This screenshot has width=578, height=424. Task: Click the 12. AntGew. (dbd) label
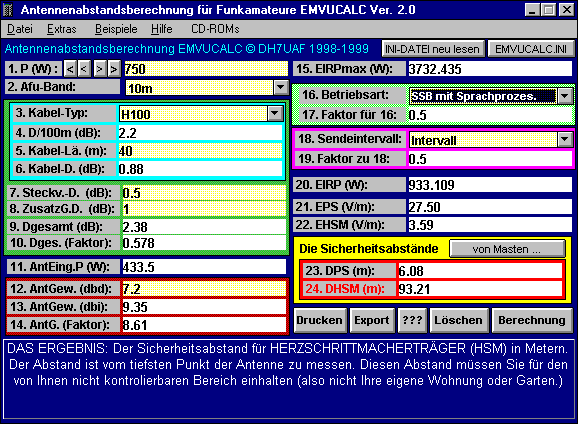click(x=64, y=289)
